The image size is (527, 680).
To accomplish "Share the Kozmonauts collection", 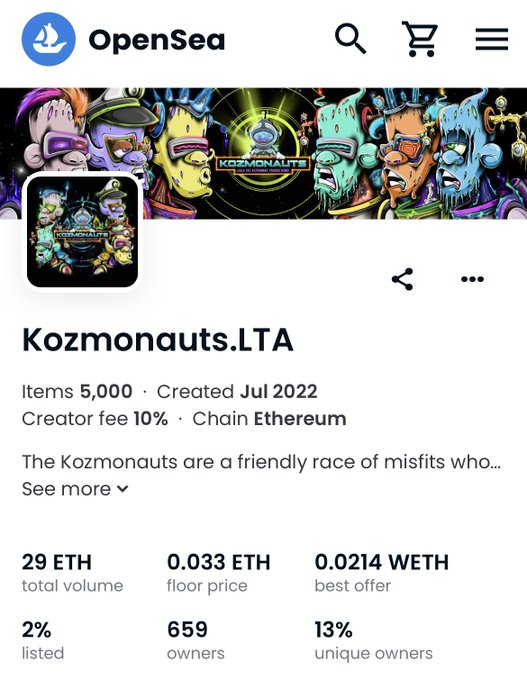I will pyautogui.click(x=403, y=279).
